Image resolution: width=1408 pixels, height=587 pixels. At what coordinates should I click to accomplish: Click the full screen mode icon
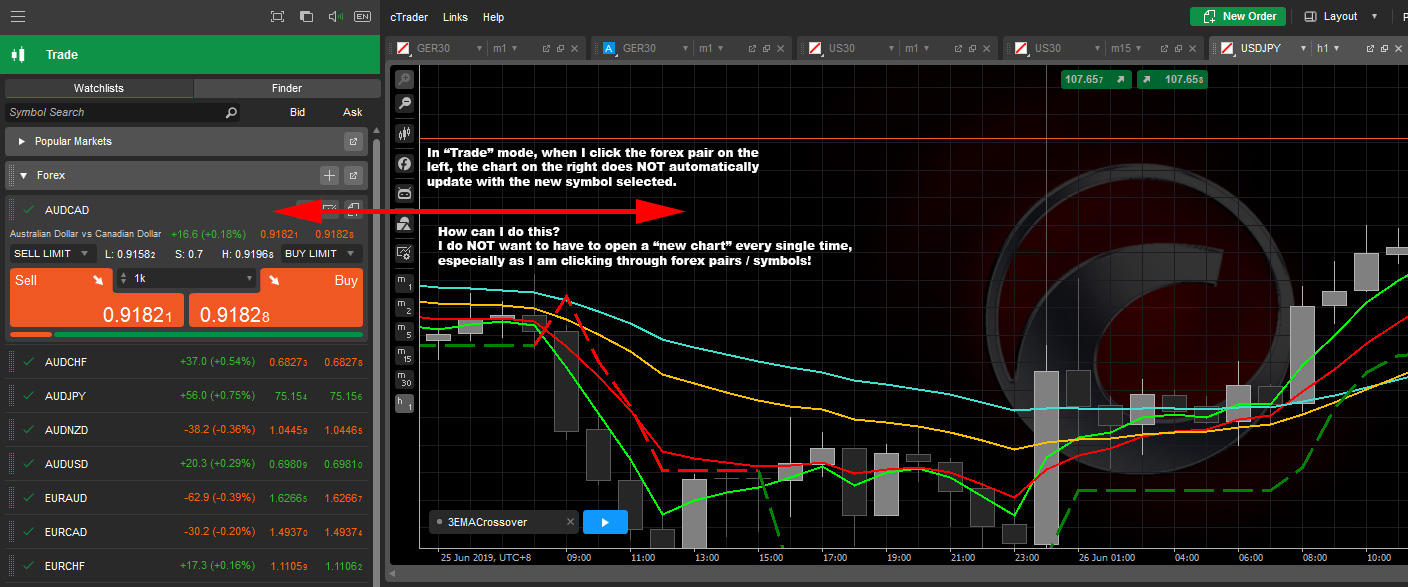278,17
